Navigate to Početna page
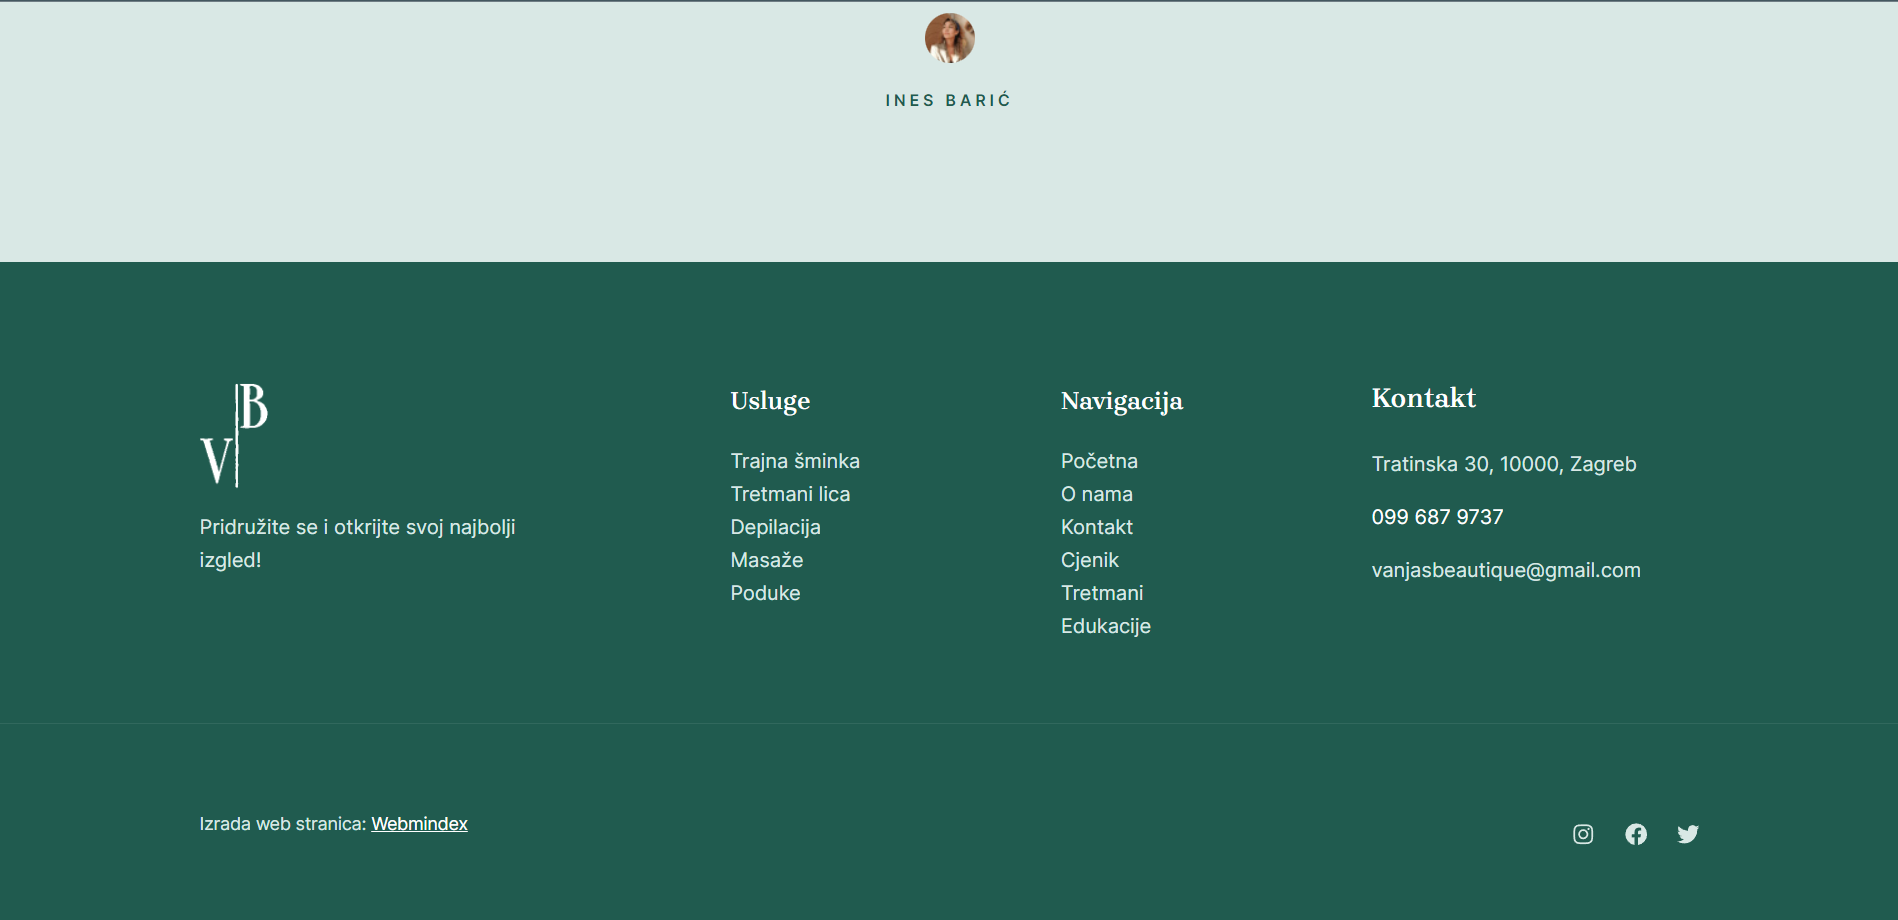This screenshot has height=920, width=1898. [x=1099, y=461]
